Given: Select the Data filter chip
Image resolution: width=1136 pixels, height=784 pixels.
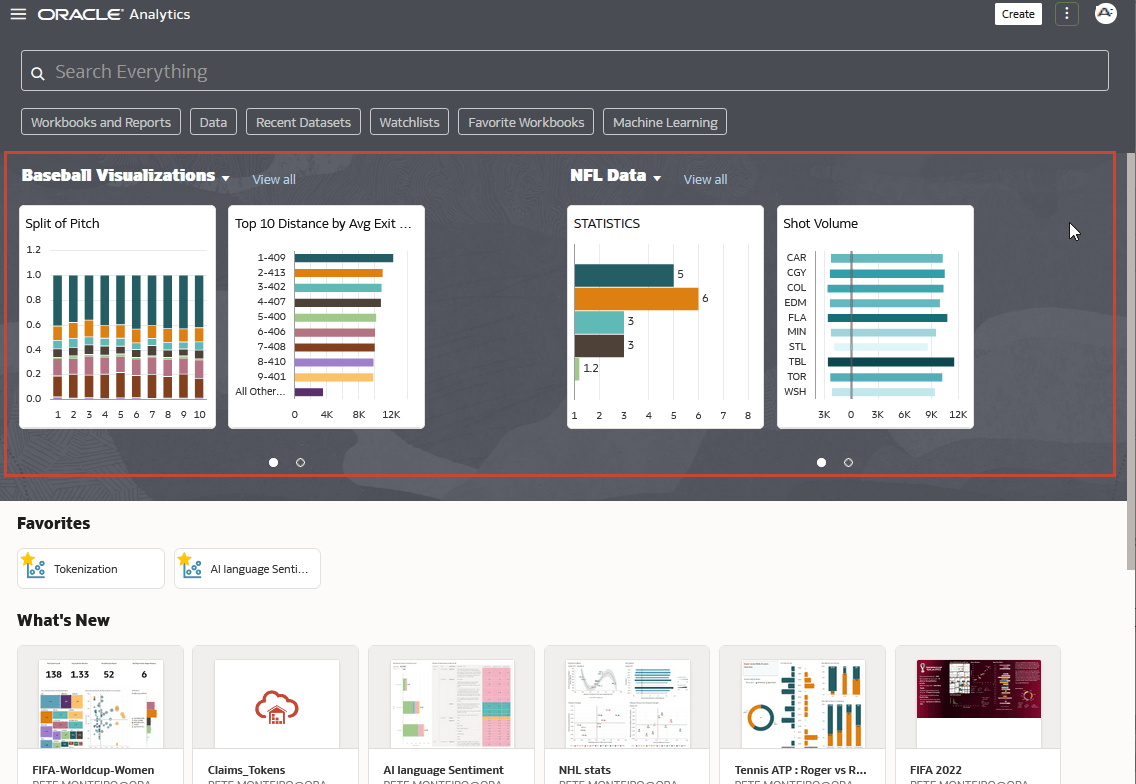Looking at the screenshot, I should 213,122.
